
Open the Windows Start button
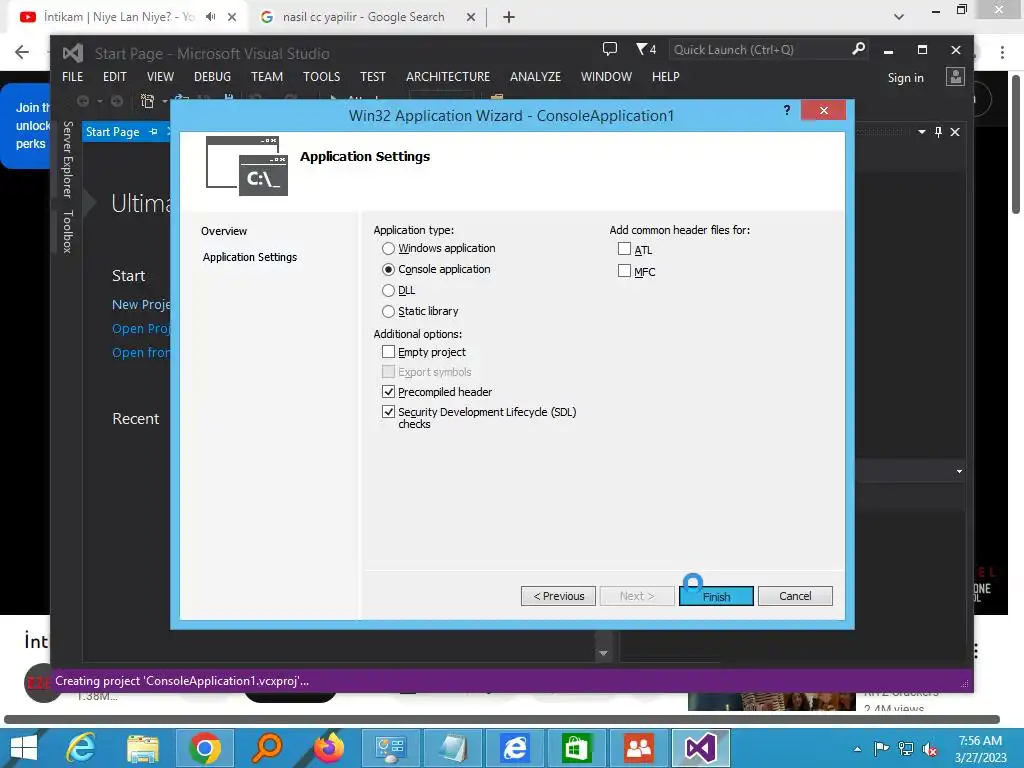pos(25,748)
